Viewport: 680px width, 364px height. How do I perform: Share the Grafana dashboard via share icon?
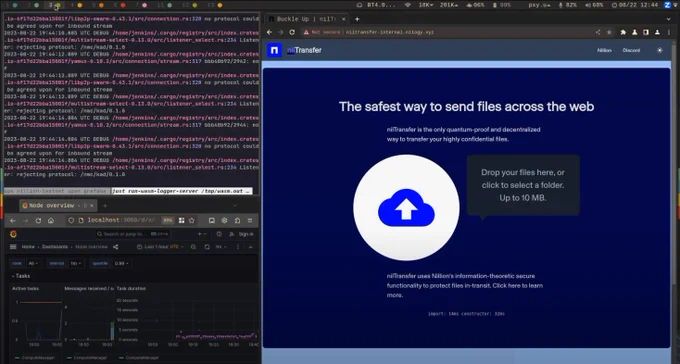click(115, 247)
